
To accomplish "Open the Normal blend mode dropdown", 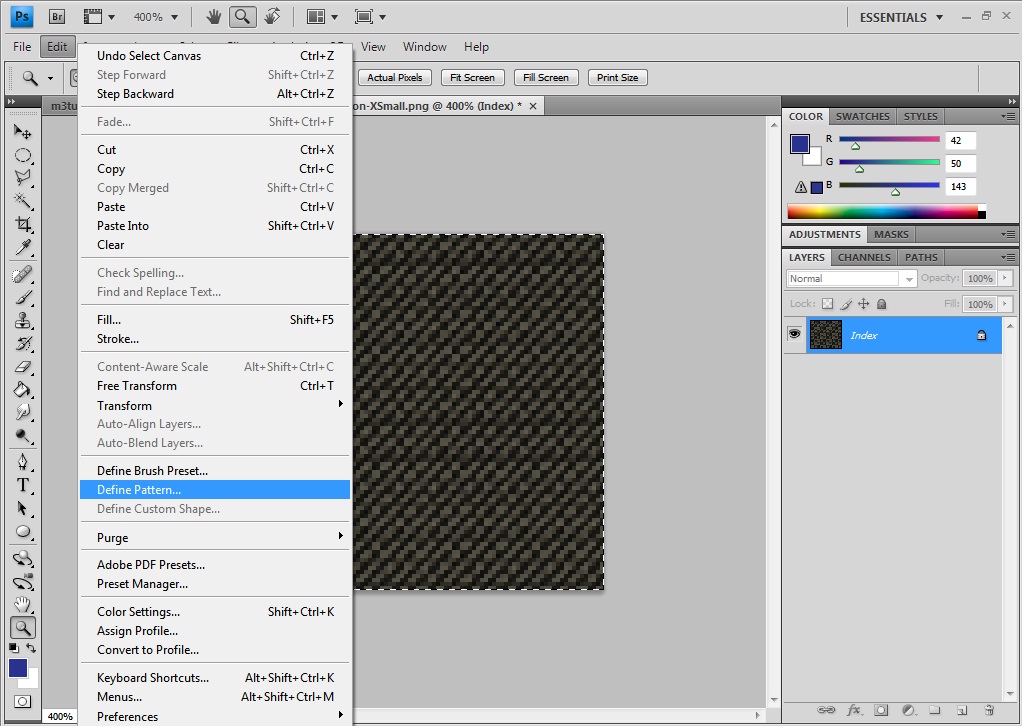I will pyautogui.click(x=851, y=279).
